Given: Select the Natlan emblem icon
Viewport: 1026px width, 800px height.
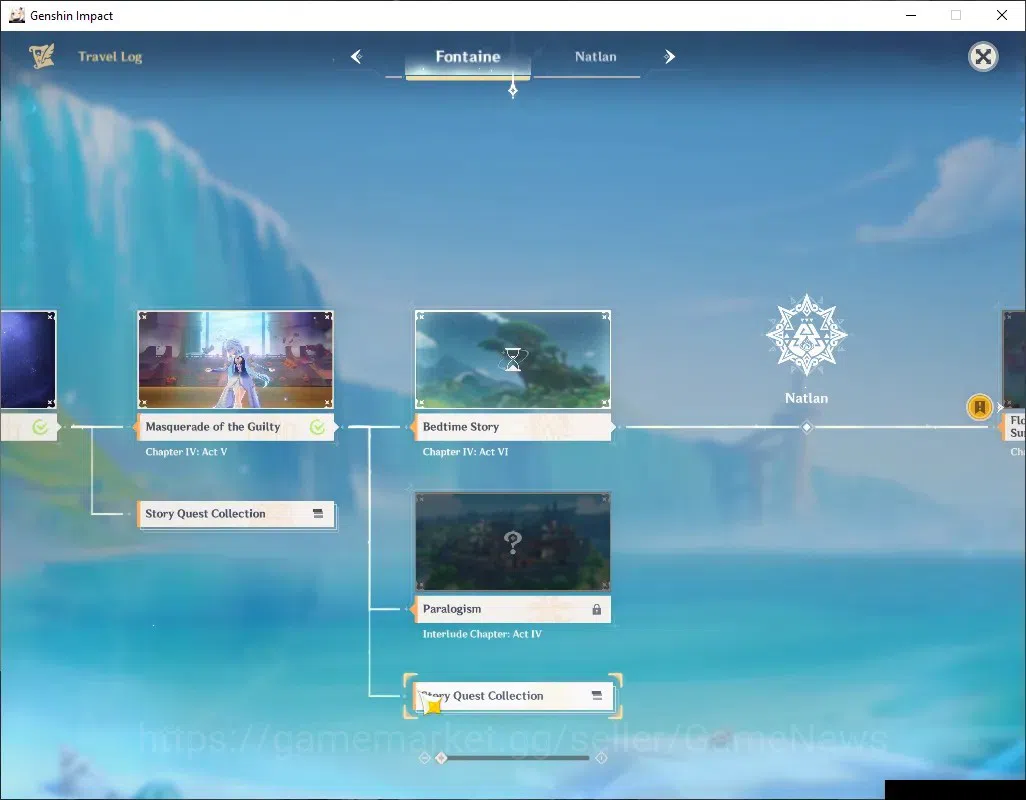Looking at the screenshot, I should pyautogui.click(x=806, y=335).
